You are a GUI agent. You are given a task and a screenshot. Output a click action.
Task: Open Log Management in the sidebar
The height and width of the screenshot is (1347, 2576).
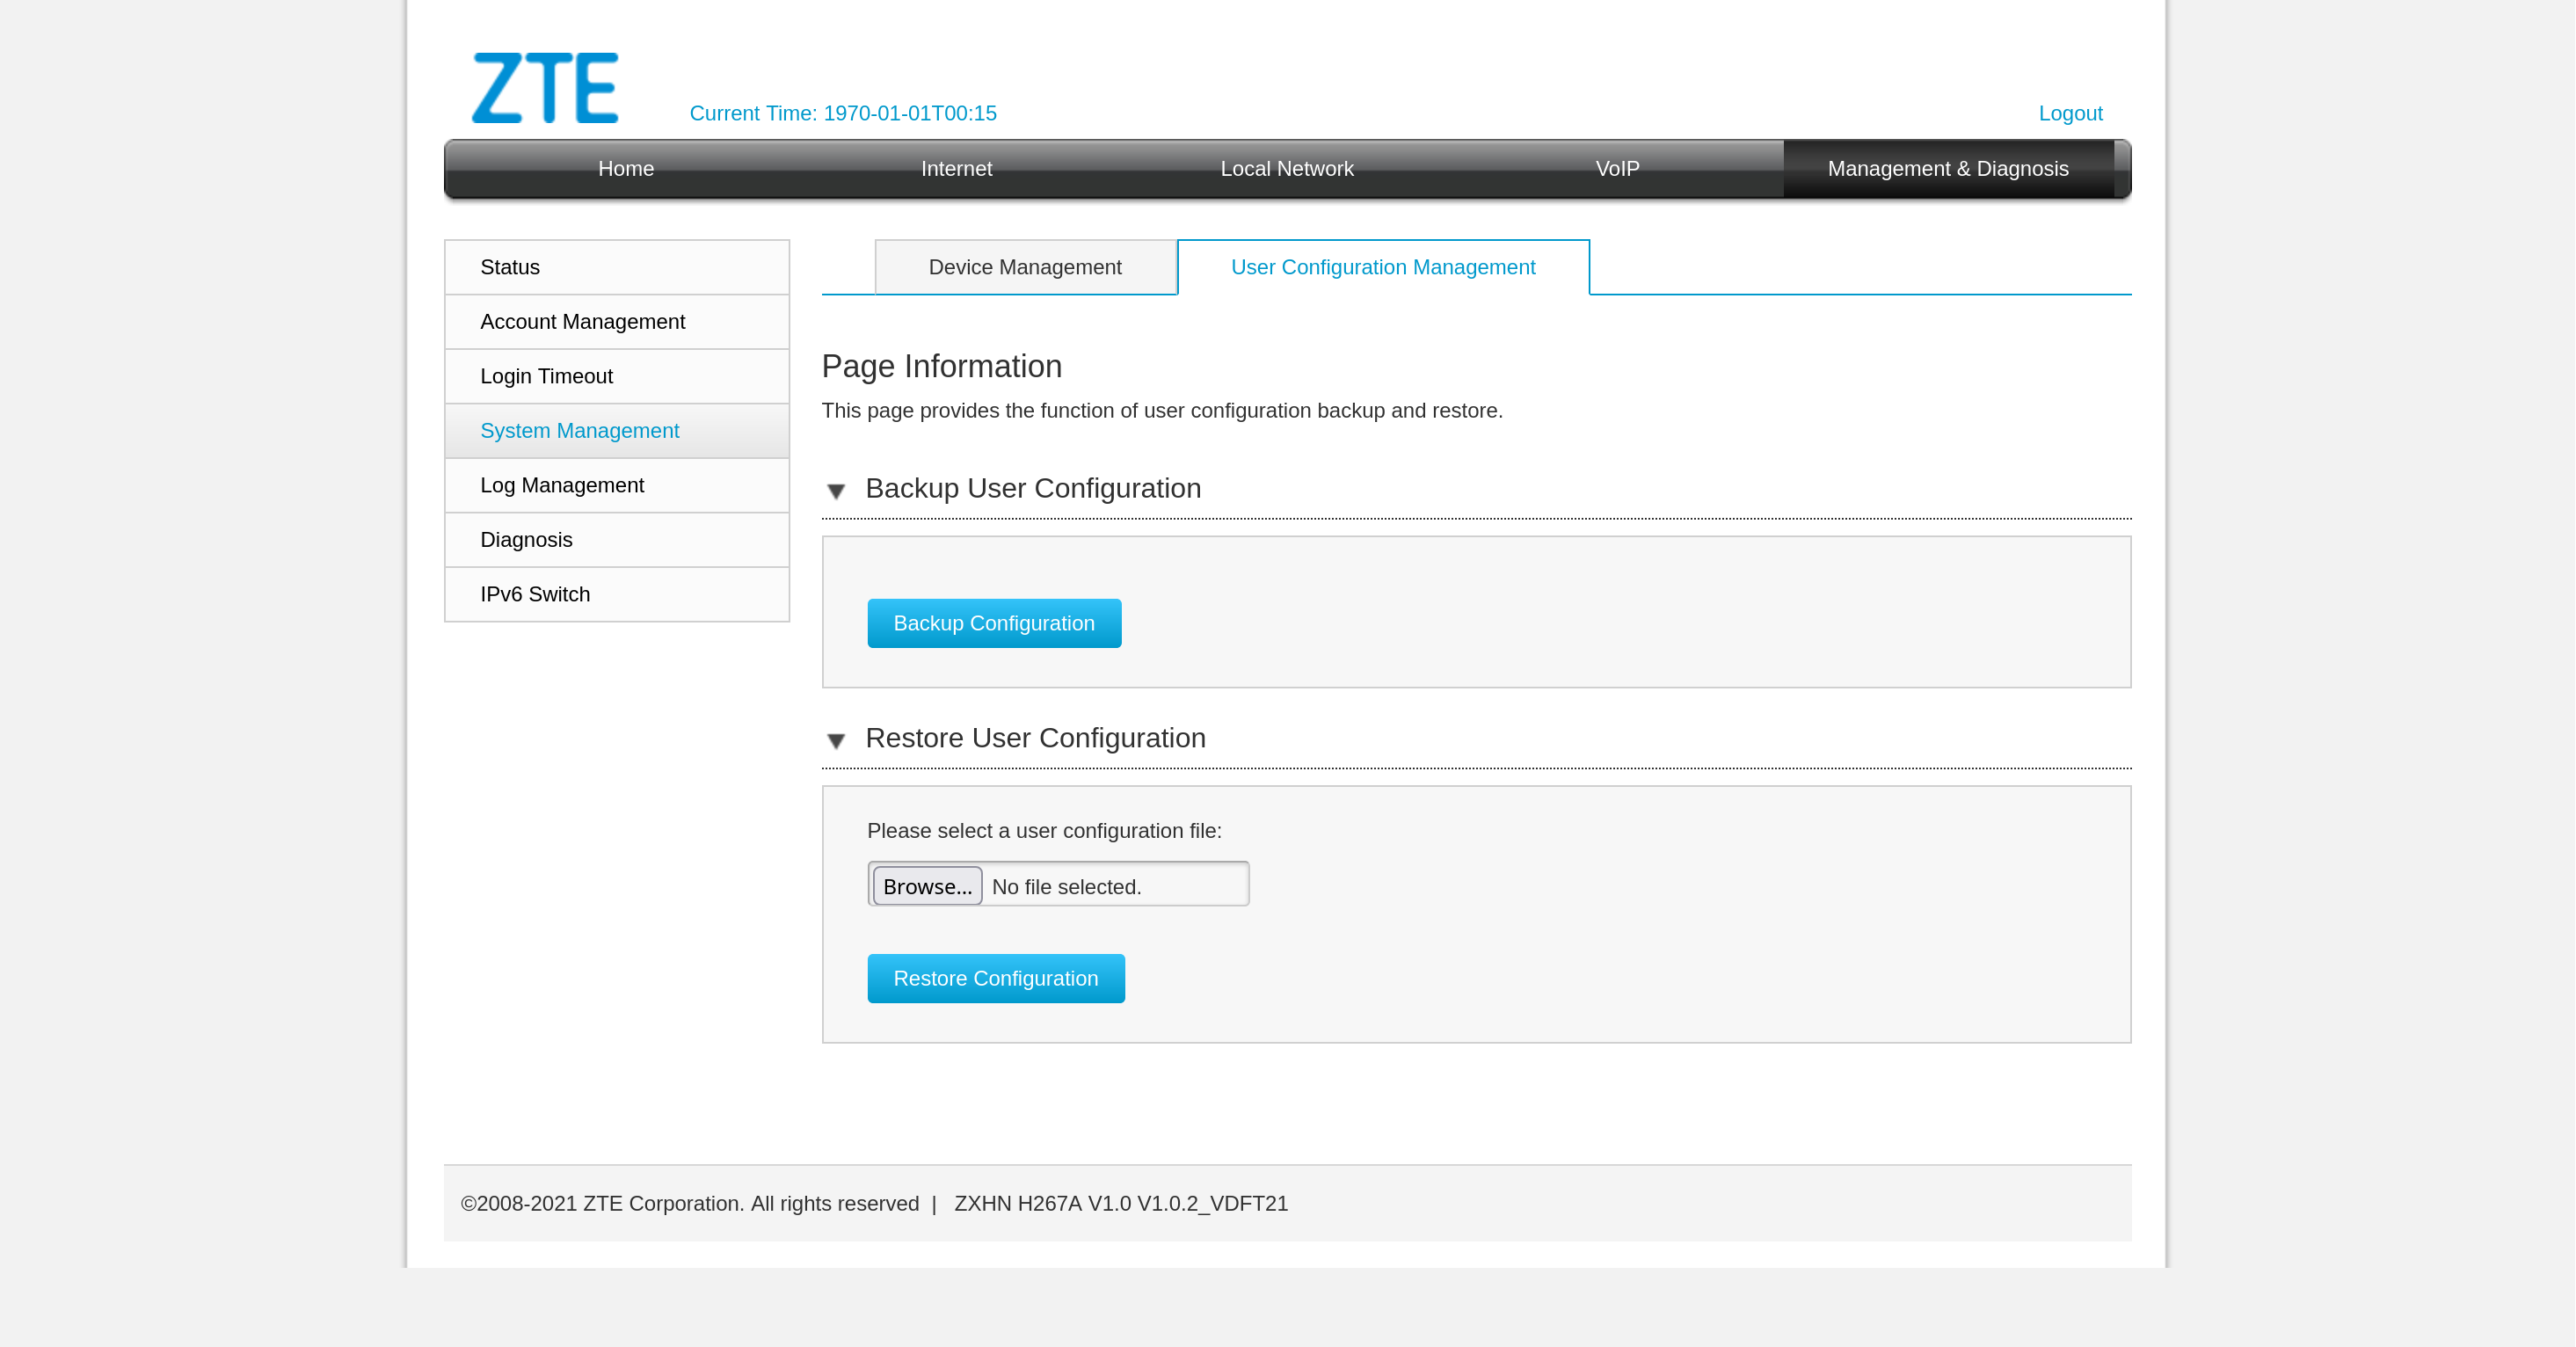562,485
